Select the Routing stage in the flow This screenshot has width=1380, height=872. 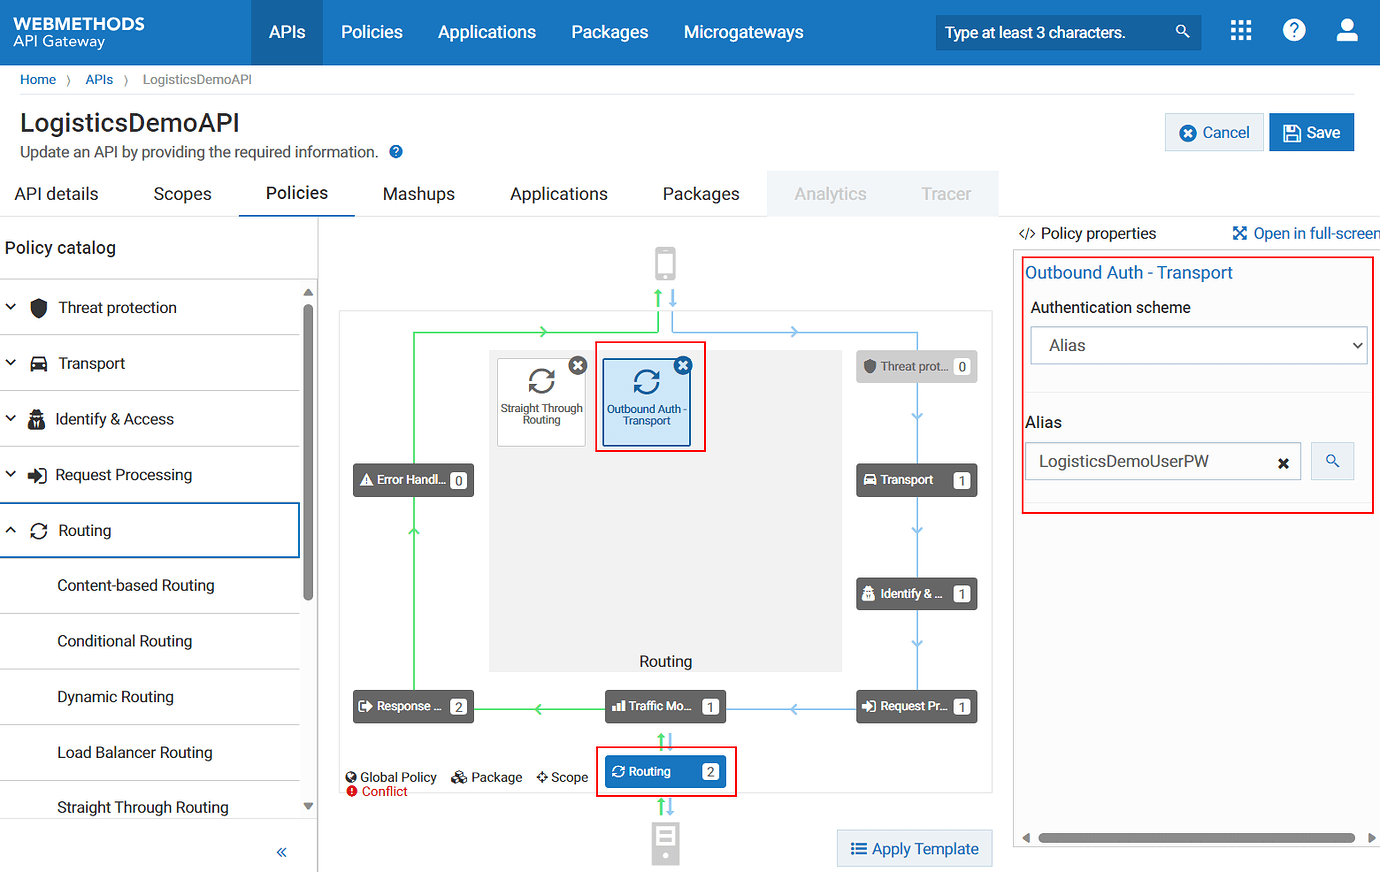pyautogui.click(x=665, y=771)
